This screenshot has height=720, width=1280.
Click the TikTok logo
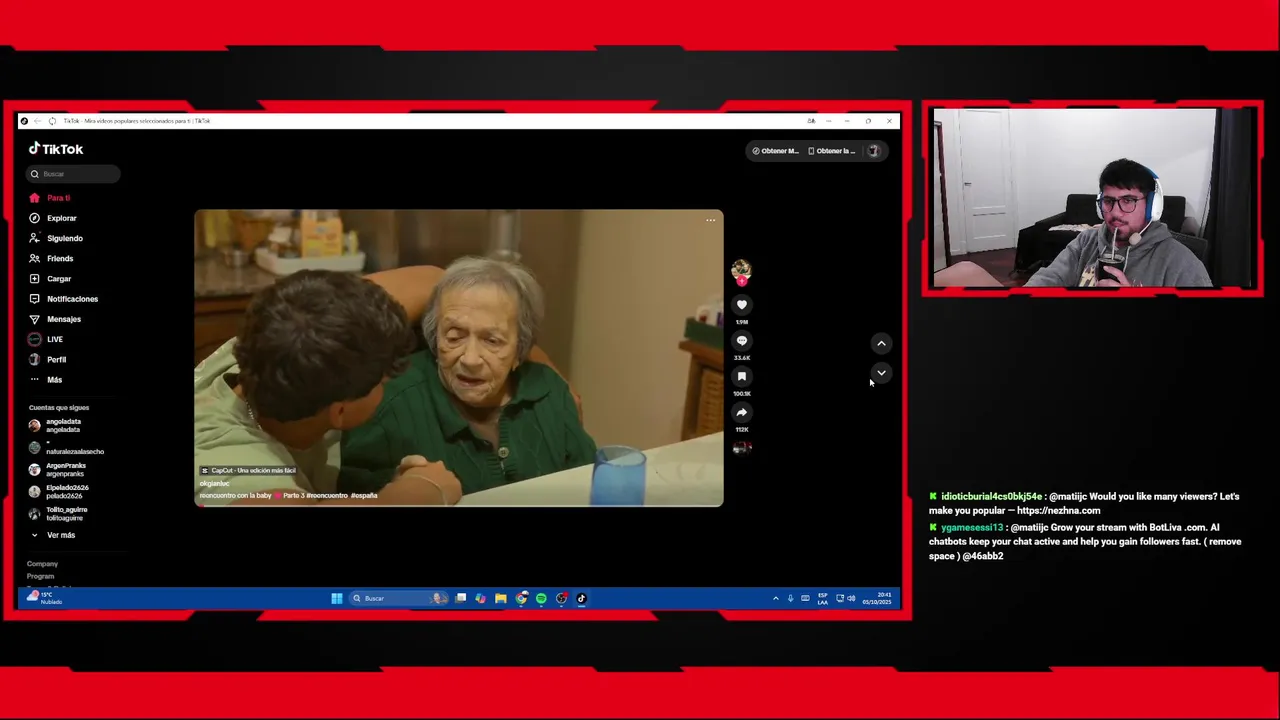pyautogui.click(x=56, y=149)
